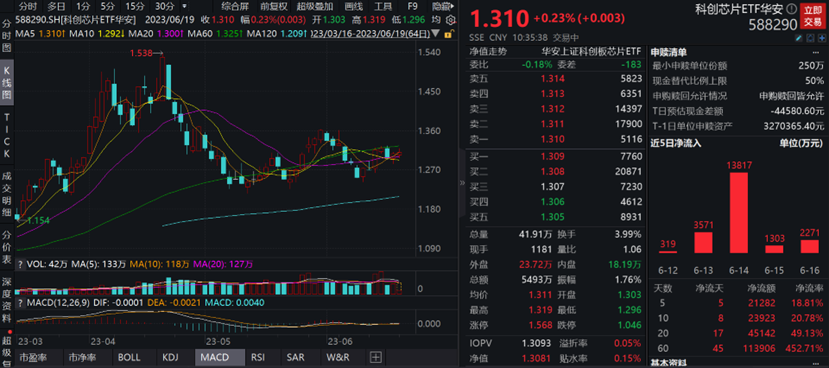Switch to the 分时 period tab

pos(27,6)
